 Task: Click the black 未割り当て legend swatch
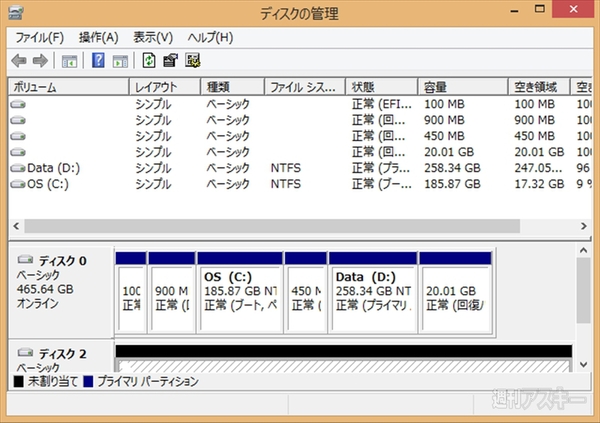point(18,381)
